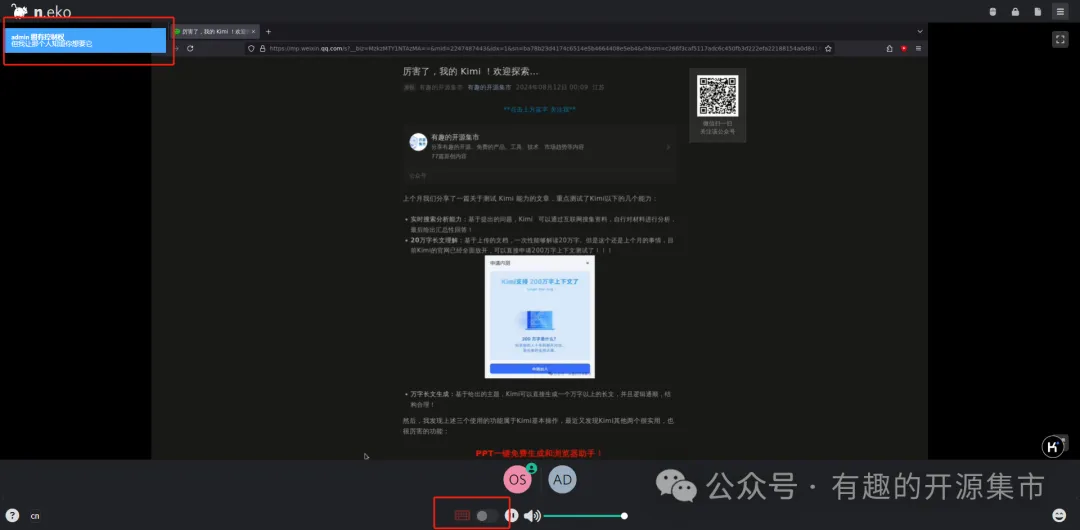Open the n.eko side menu hamburger
This screenshot has width=1080, height=530.
pyautogui.click(x=1061, y=11)
